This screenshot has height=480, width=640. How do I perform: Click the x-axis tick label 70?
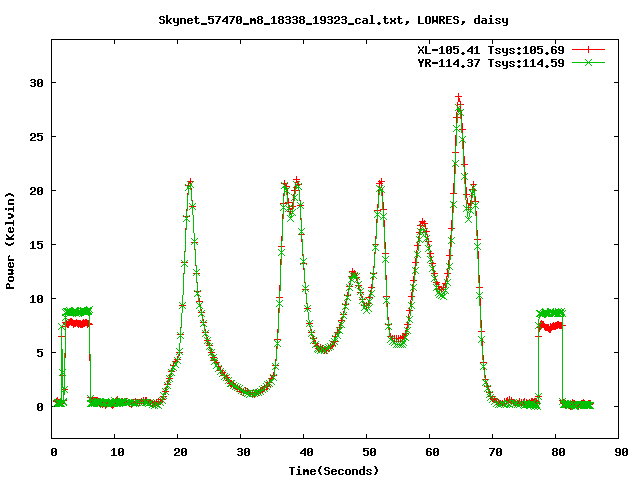tap(495, 452)
